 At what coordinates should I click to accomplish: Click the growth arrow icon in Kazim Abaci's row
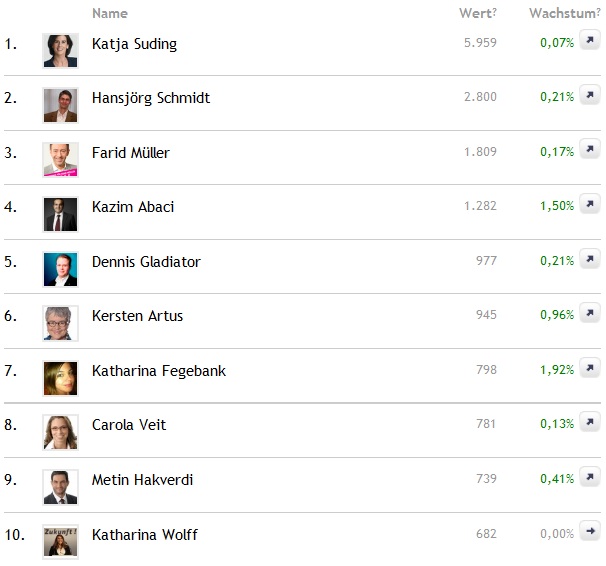pyautogui.click(x=590, y=205)
